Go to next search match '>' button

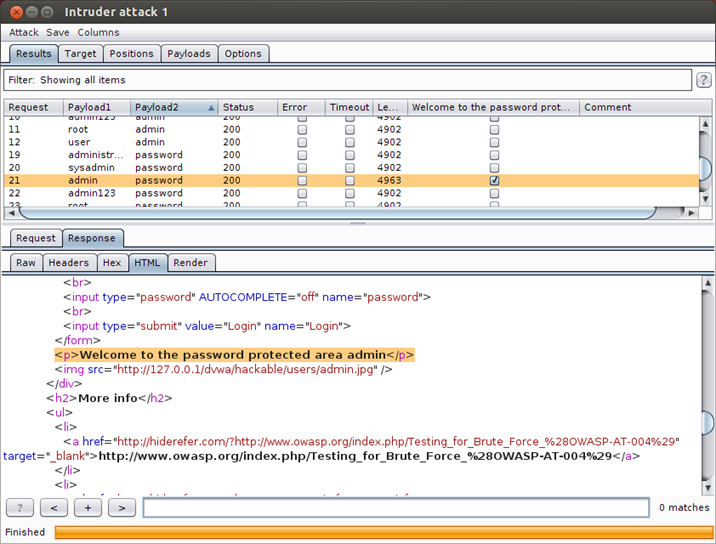(x=121, y=508)
